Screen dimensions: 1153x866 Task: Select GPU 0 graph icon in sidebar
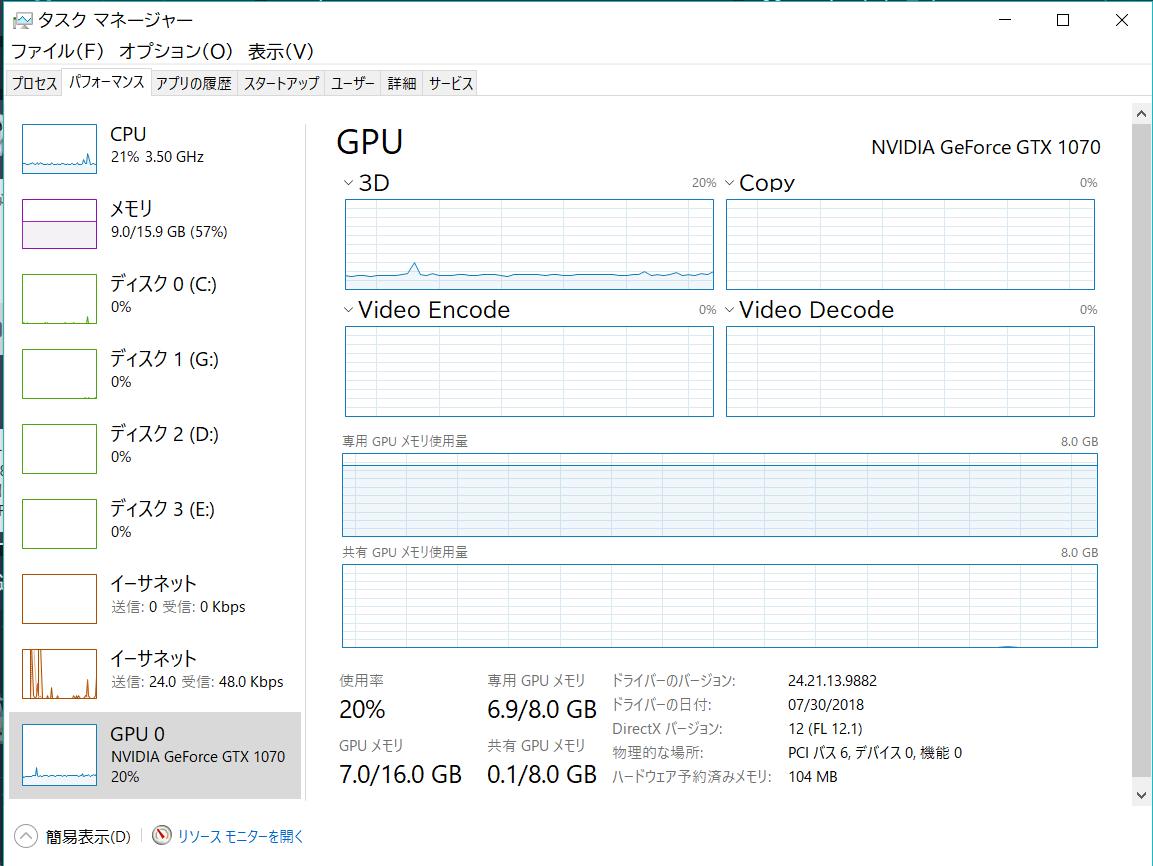(59, 755)
